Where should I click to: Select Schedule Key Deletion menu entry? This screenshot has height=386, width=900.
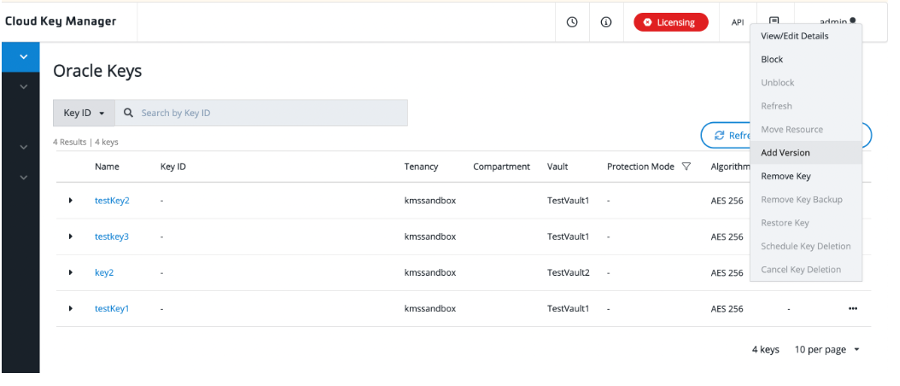pyautogui.click(x=805, y=246)
